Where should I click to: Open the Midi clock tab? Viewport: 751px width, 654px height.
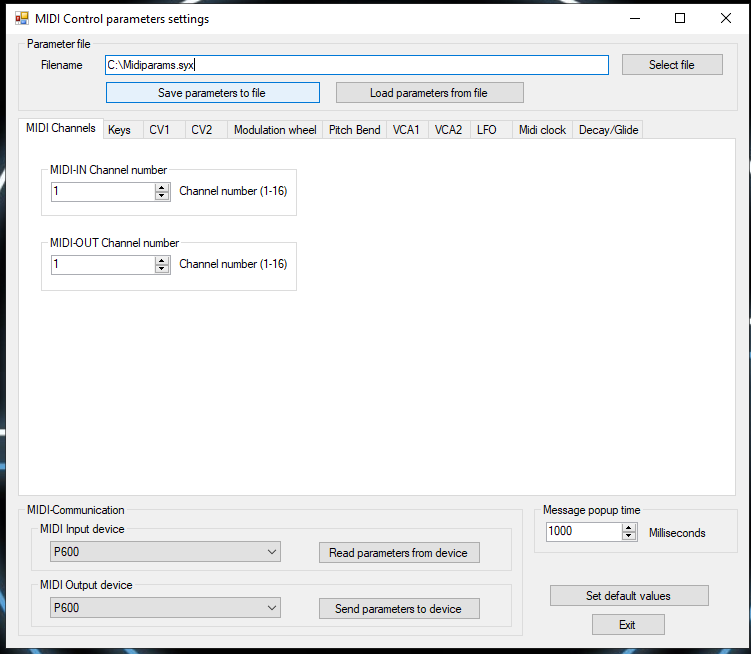pyautogui.click(x=542, y=130)
